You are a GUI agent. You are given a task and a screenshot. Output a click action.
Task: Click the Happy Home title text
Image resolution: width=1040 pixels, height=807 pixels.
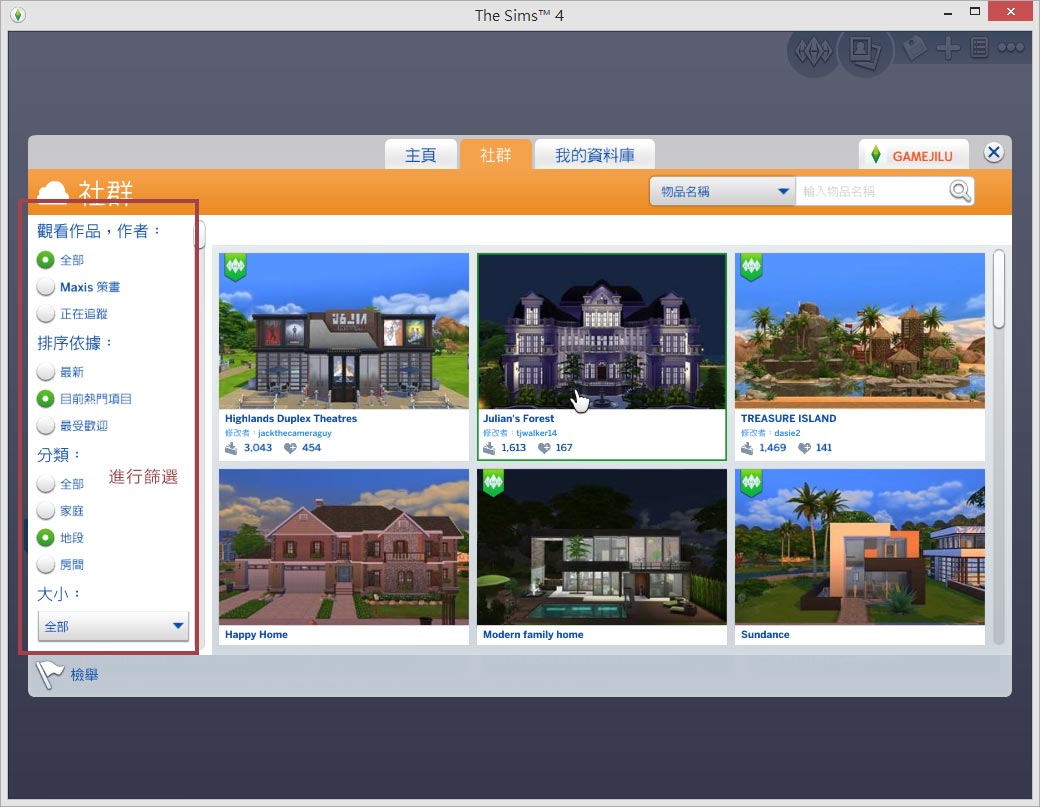click(256, 635)
